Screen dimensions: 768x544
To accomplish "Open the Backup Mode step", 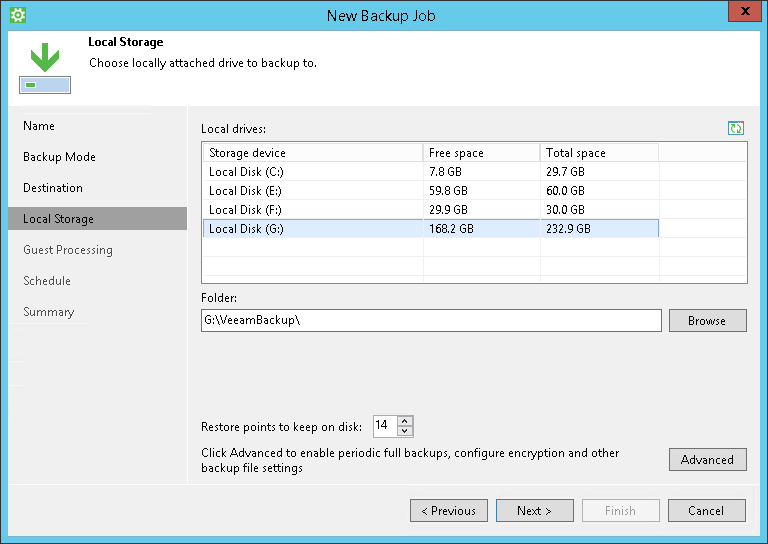I will [59, 157].
